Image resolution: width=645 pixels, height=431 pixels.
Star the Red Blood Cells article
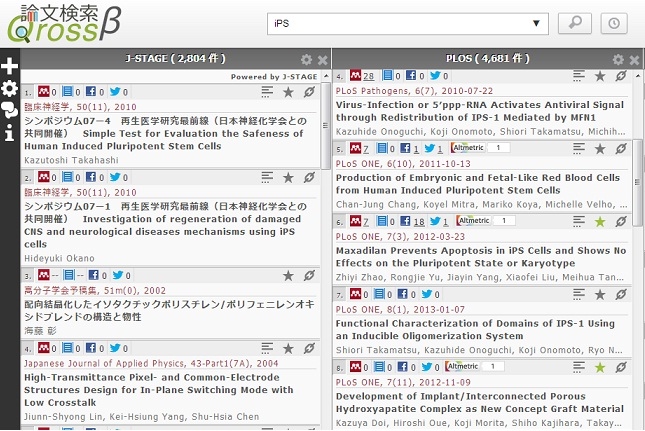pos(600,149)
